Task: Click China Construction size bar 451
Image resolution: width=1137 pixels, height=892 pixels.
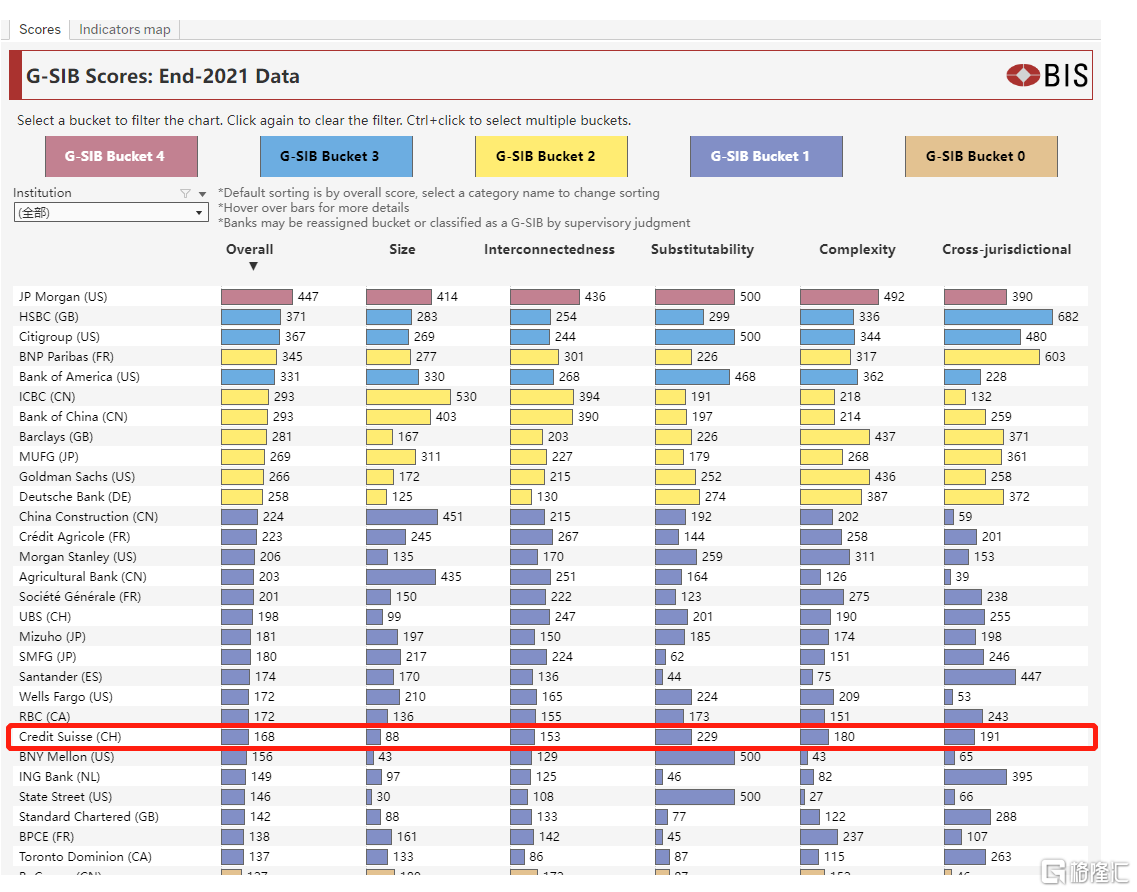Action: coord(402,517)
